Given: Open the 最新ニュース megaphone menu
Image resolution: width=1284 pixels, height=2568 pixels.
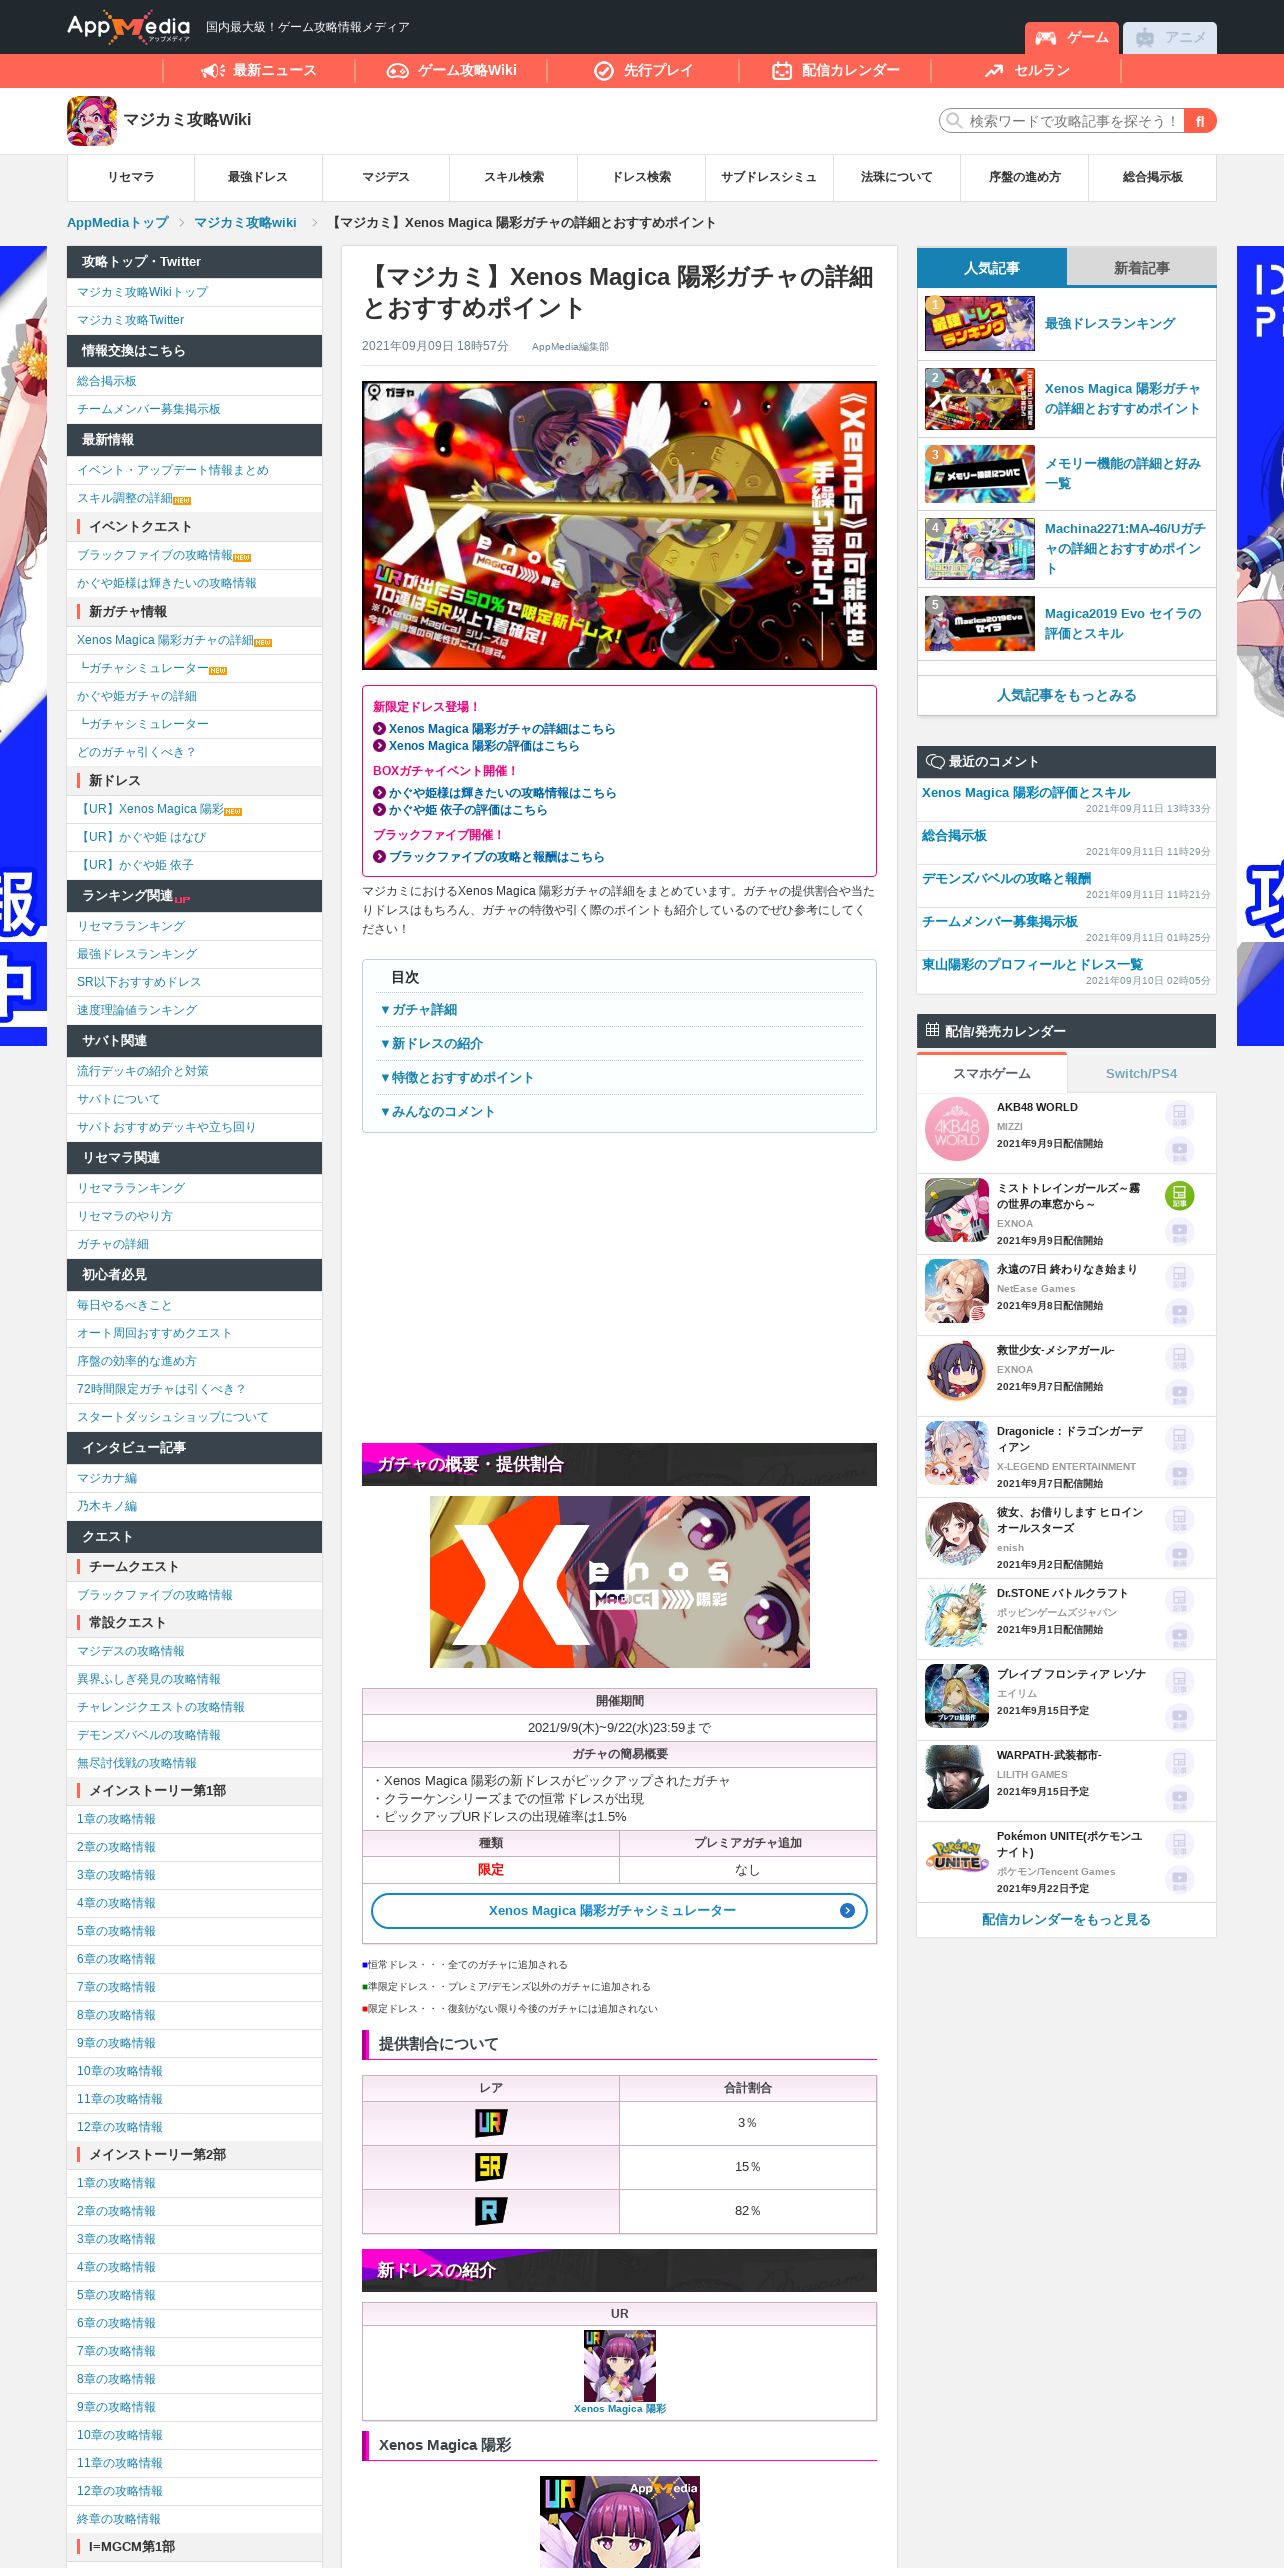Looking at the screenshot, I should coord(258,70).
